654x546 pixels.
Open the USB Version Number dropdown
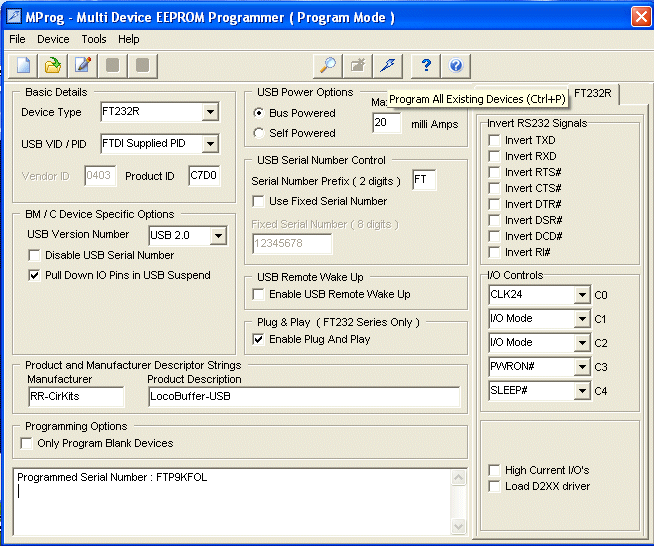218,236
